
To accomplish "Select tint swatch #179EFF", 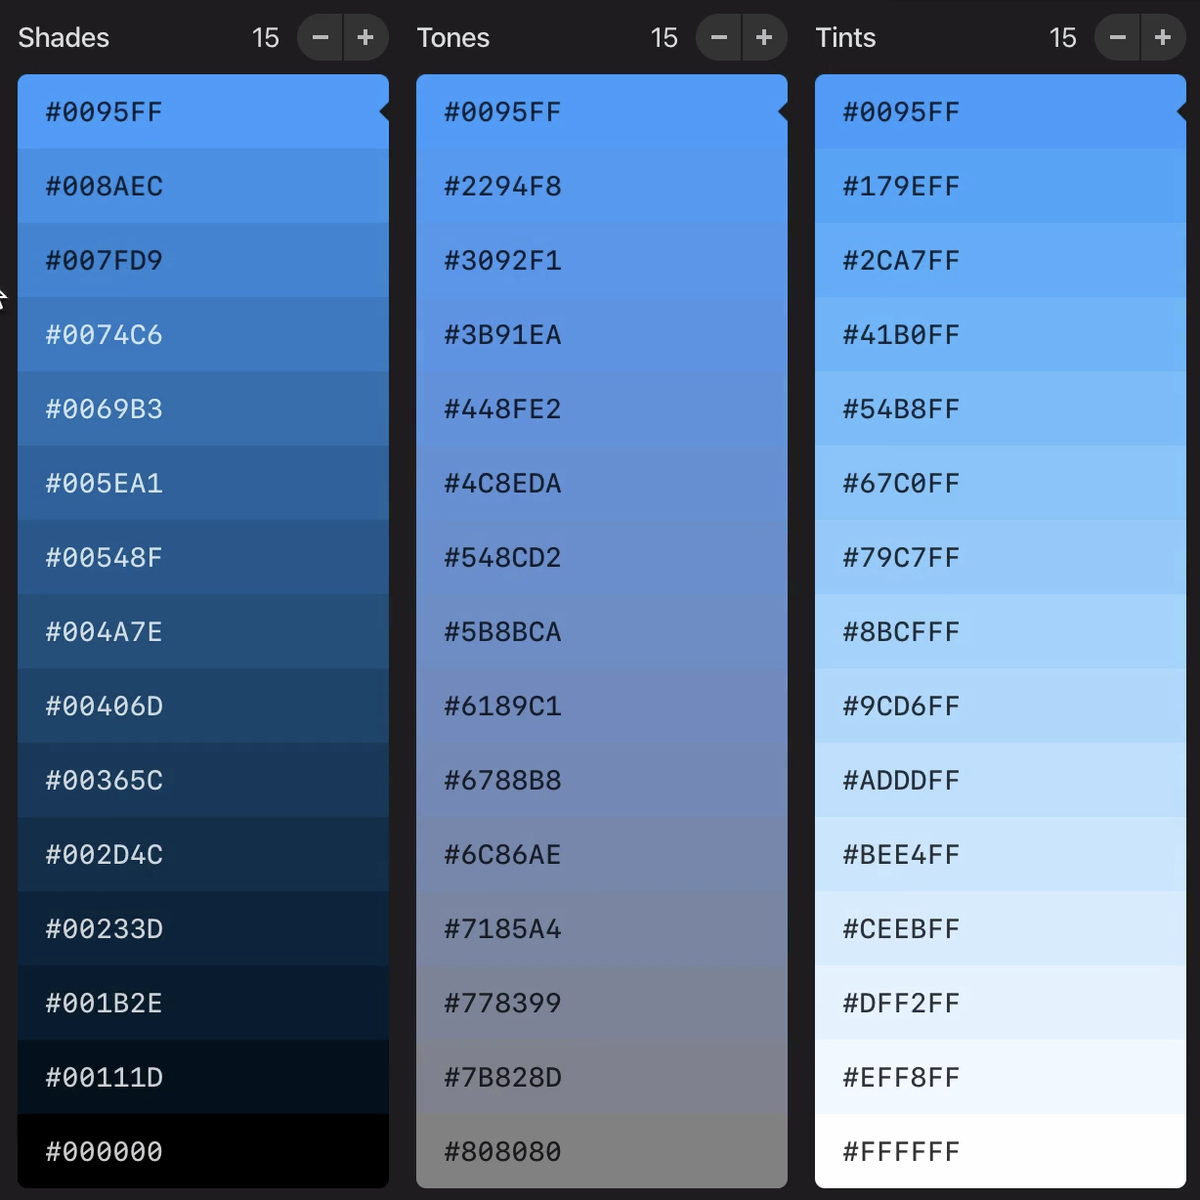I will [1001, 186].
